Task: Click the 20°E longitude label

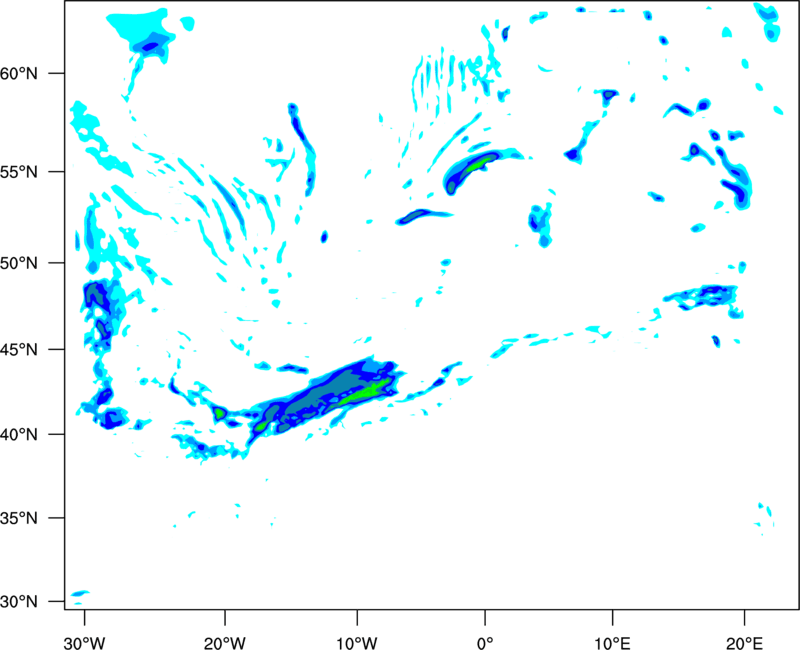Action: coord(744,643)
